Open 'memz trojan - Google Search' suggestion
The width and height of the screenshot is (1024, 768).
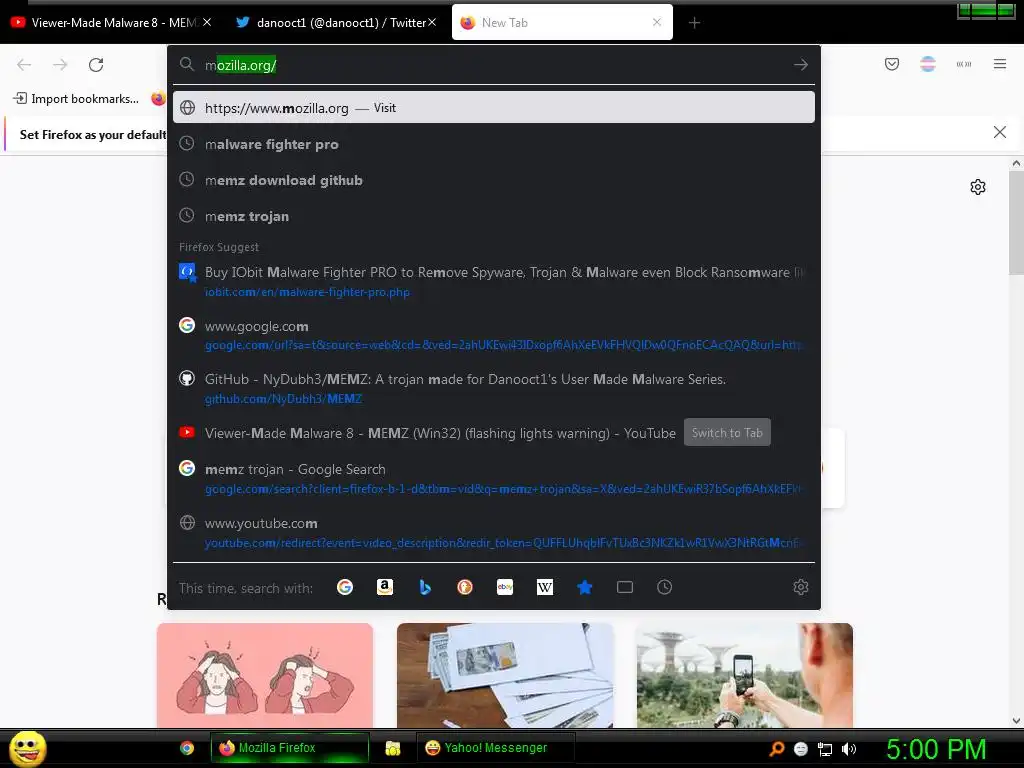(x=494, y=479)
